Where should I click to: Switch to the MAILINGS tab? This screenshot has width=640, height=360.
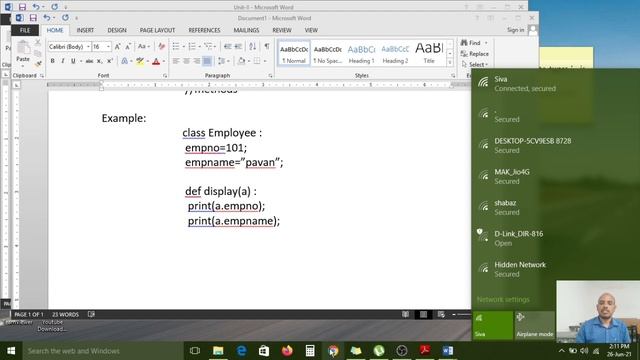(246, 30)
